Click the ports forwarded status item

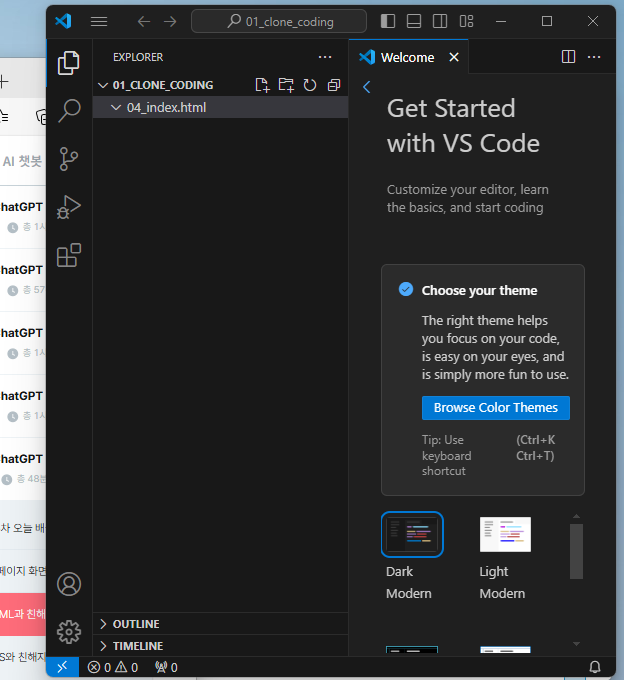167,667
